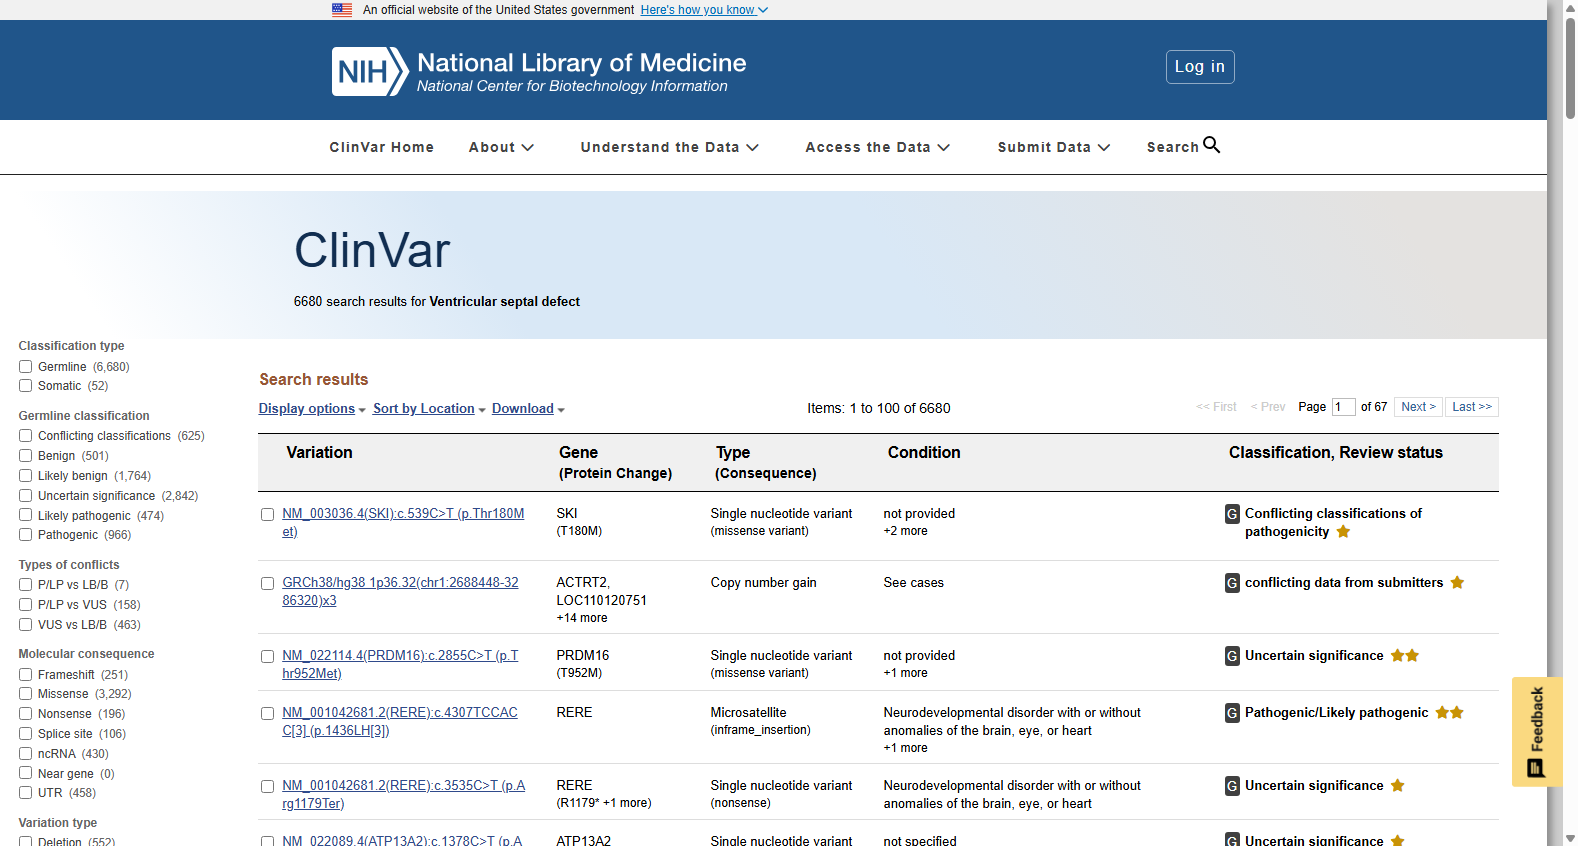Click the star after Conflicting classifications of pathogenicity

tap(1343, 531)
